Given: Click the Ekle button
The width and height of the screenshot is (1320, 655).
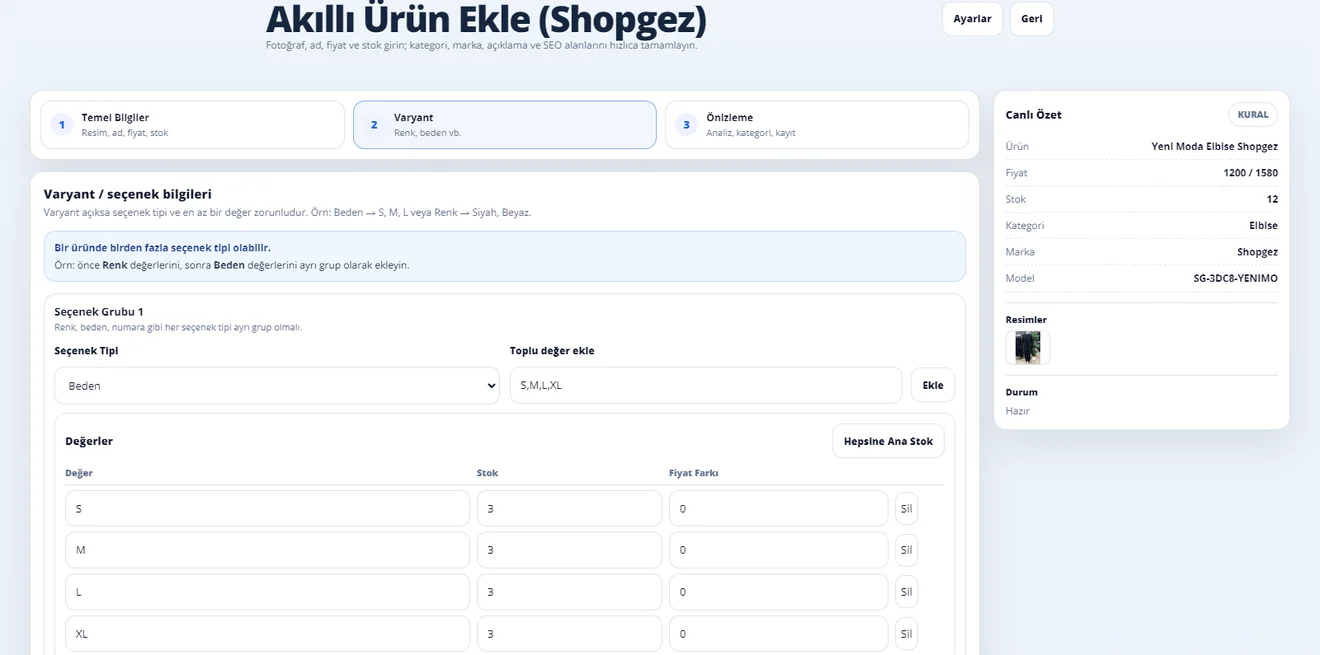Looking at the screenshot, I should (932, 385).
